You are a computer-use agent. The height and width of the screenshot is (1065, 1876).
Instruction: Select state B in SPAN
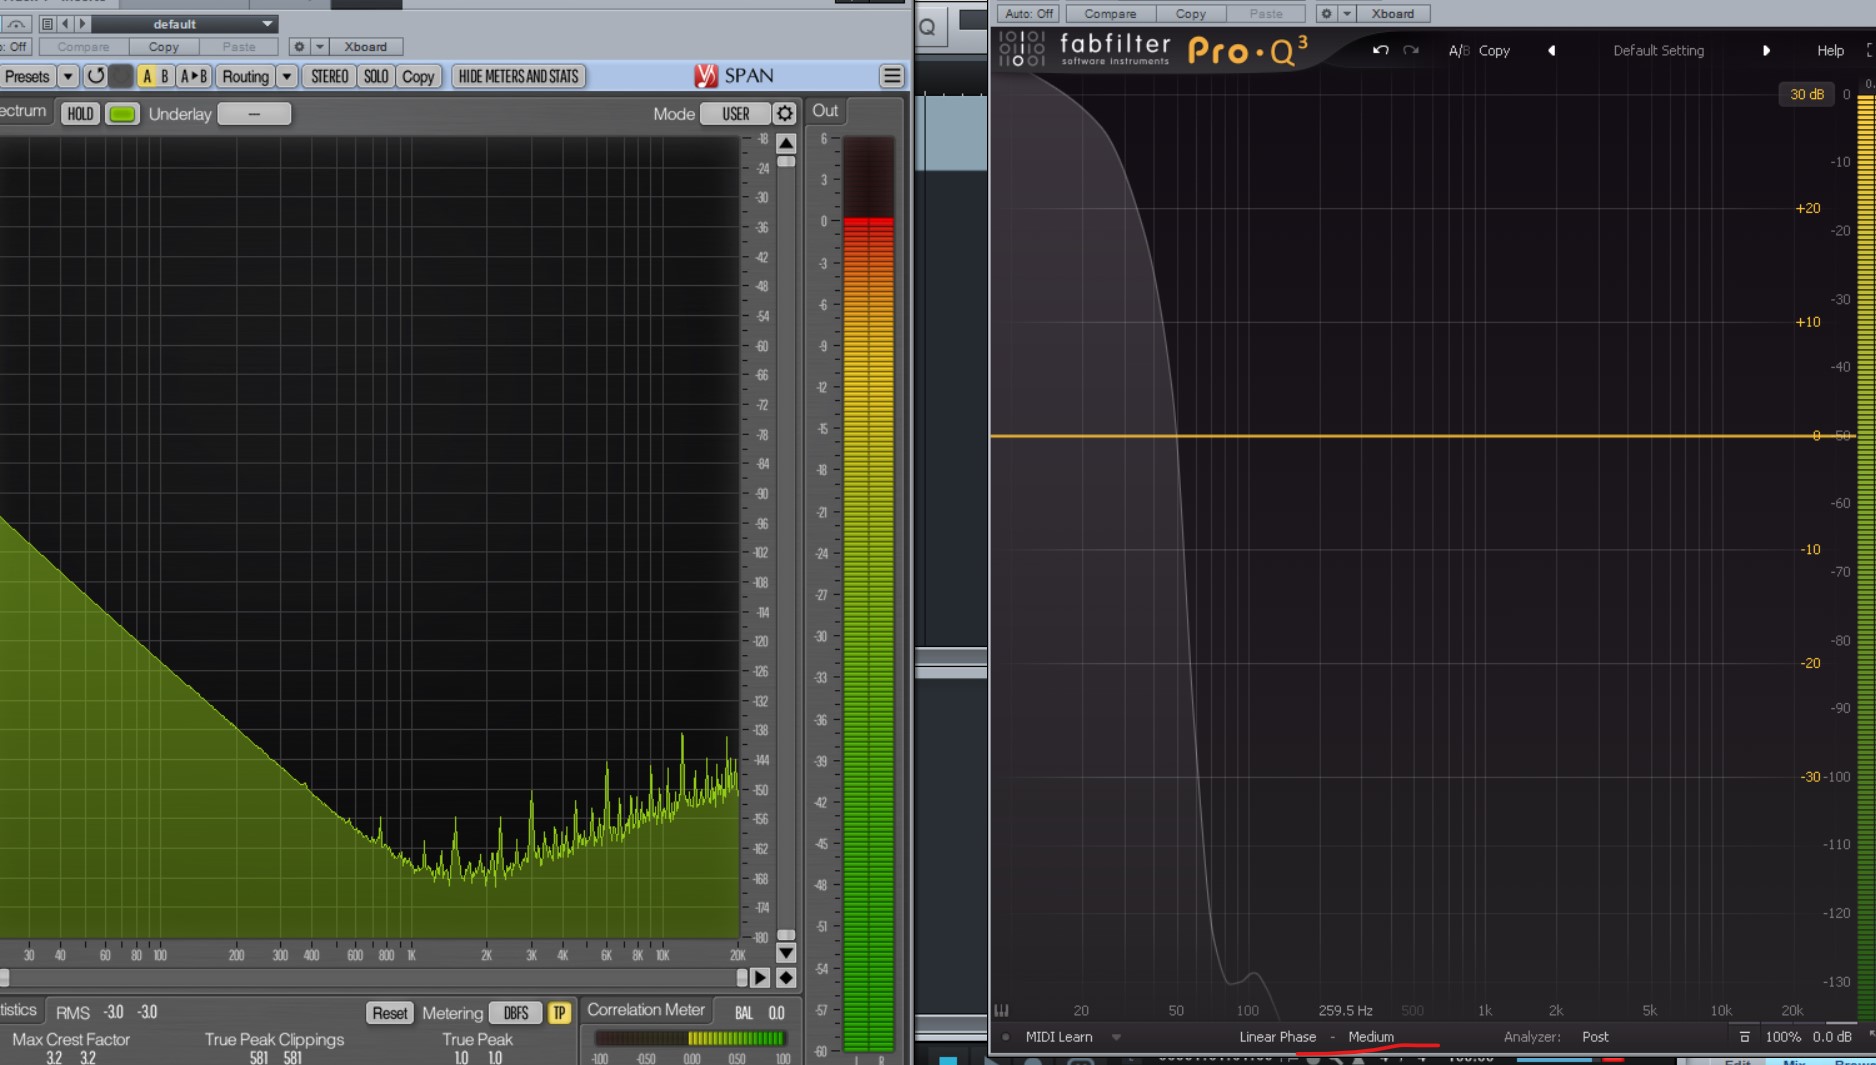[165, 76]
